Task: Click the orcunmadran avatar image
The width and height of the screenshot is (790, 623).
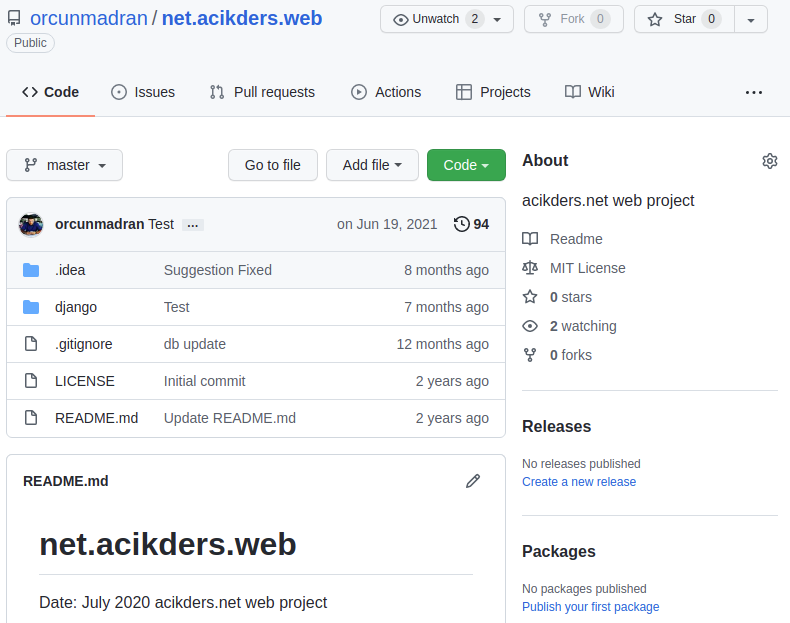Action: point(31,225)
